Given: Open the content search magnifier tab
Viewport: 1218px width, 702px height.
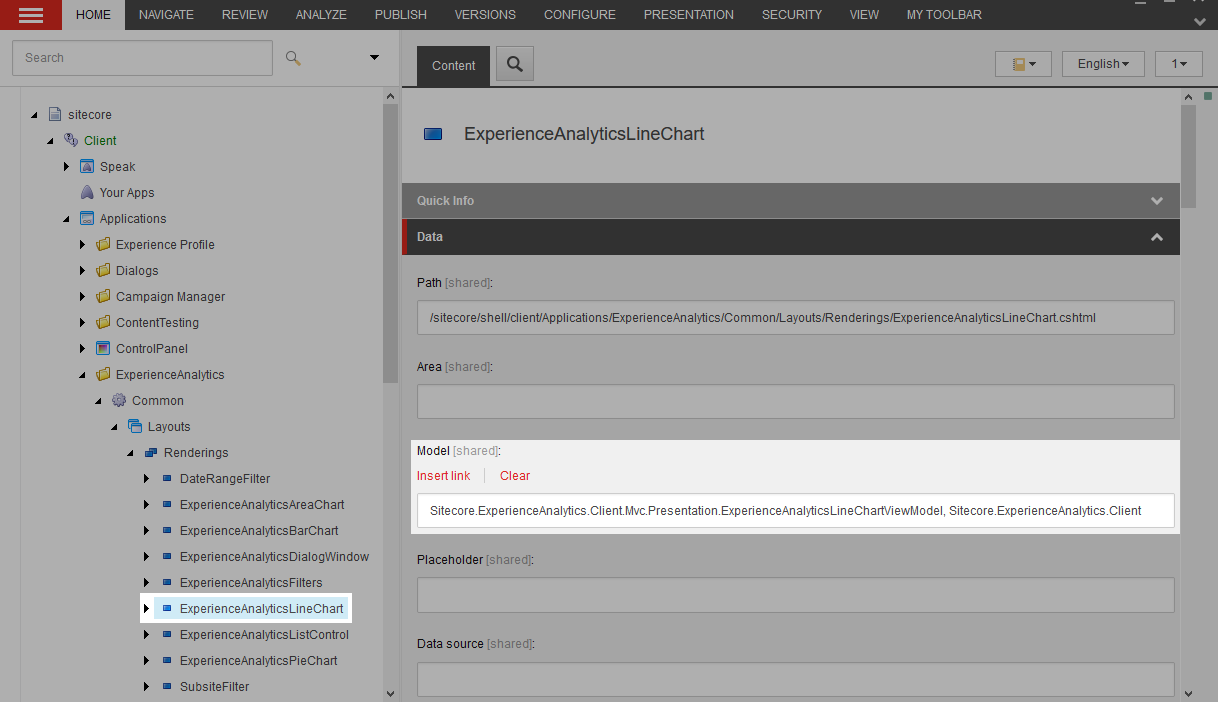Looking at the screenshot, I should point(514,64).
